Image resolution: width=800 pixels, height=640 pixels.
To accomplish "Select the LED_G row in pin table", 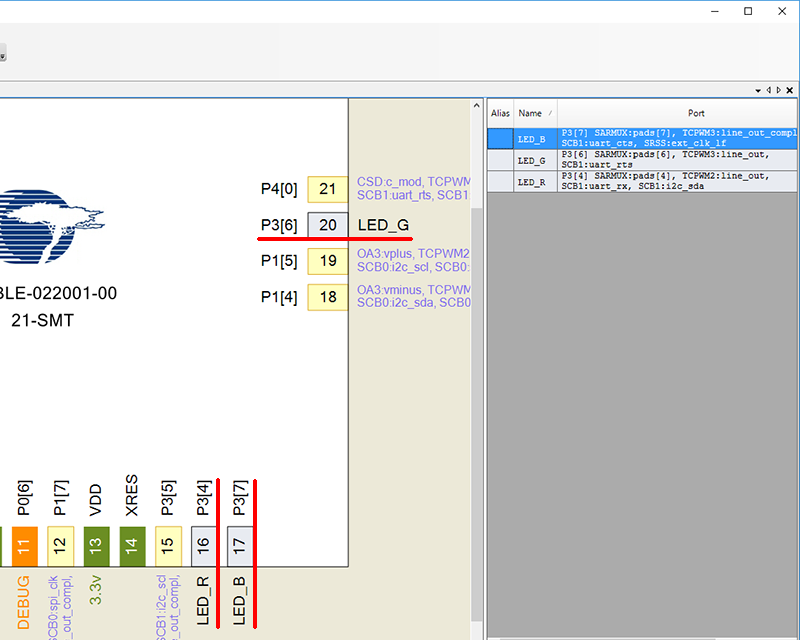I will [642, 160].
